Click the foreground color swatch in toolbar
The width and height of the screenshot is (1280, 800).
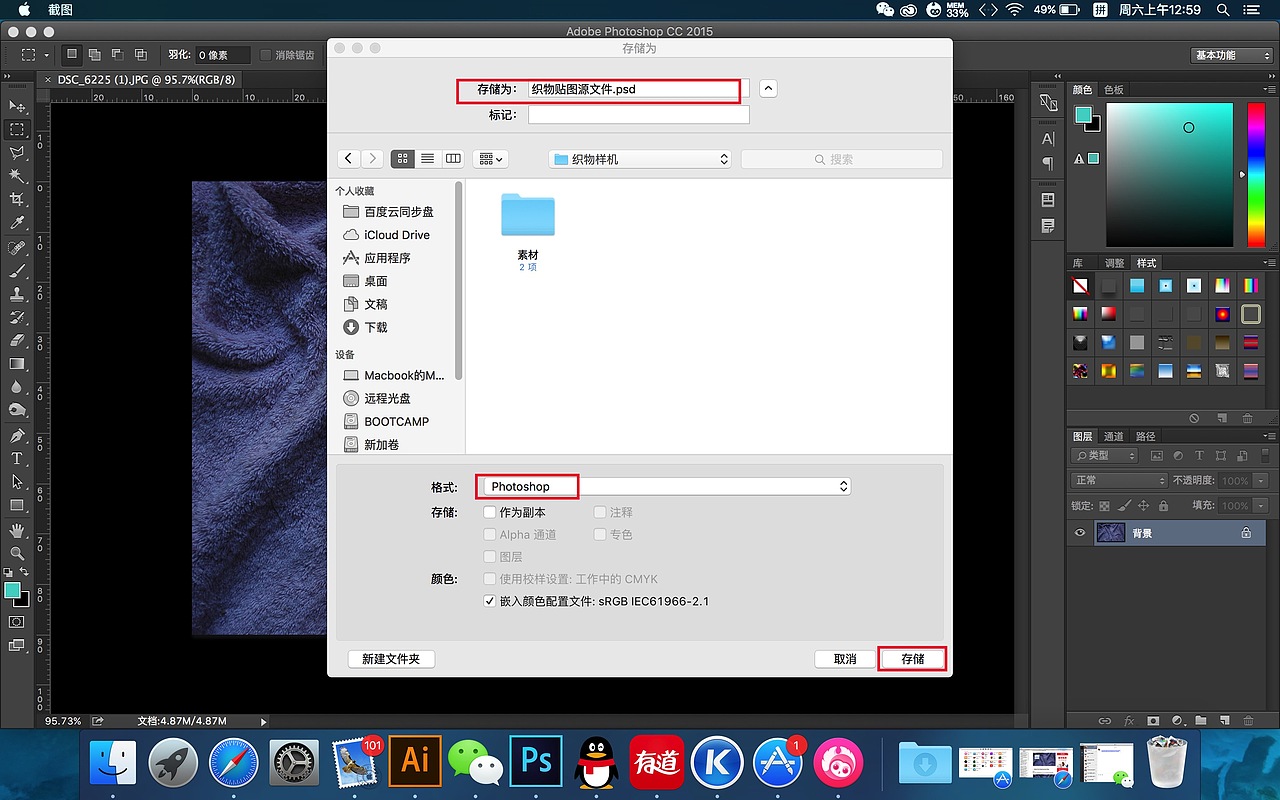click(13, 591)
